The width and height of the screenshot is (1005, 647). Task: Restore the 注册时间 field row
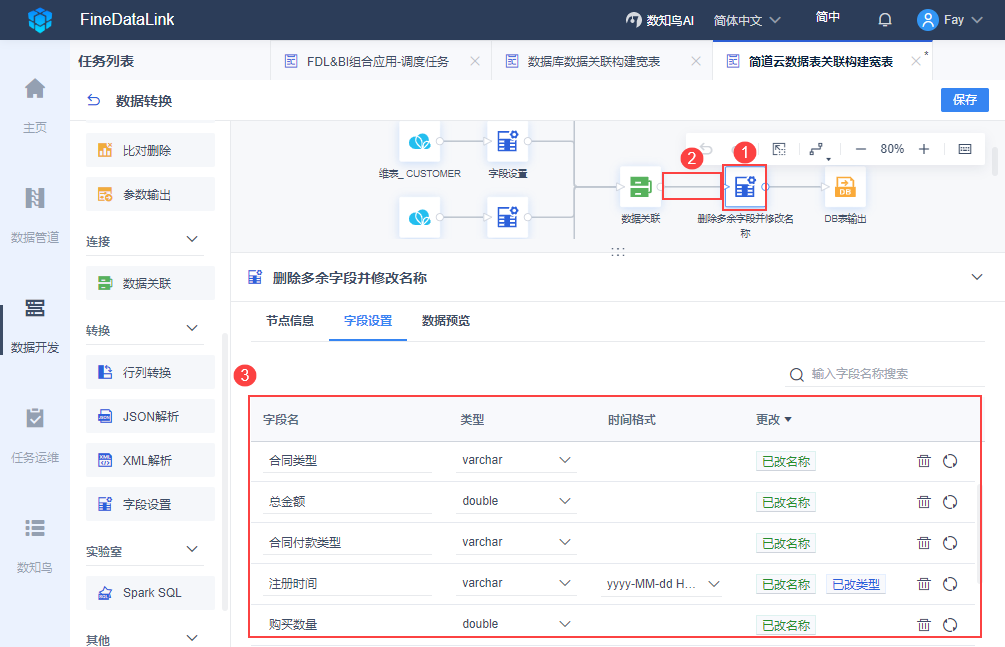tap(950, 584)
